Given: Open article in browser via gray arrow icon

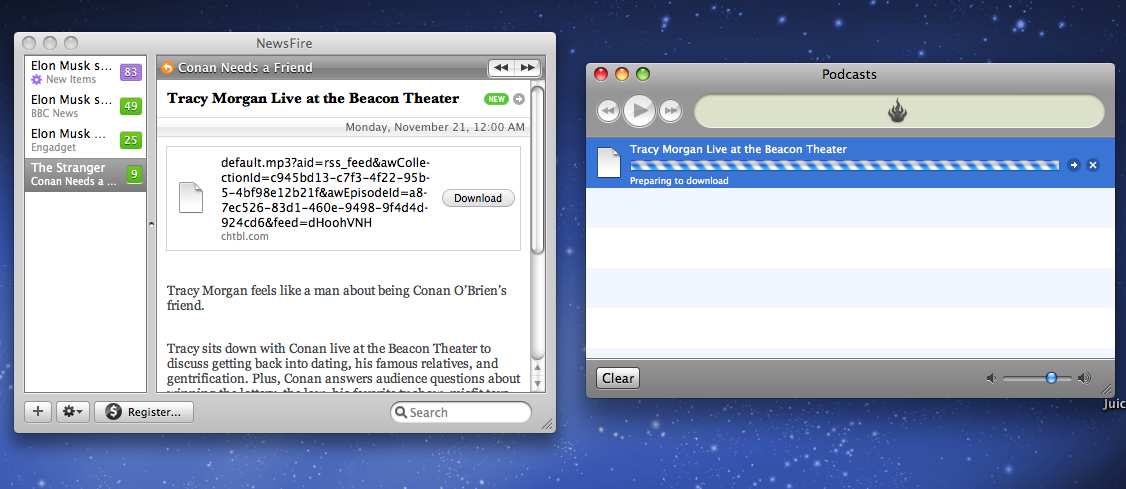Looking at the screenshot, I should click(519, 99).
